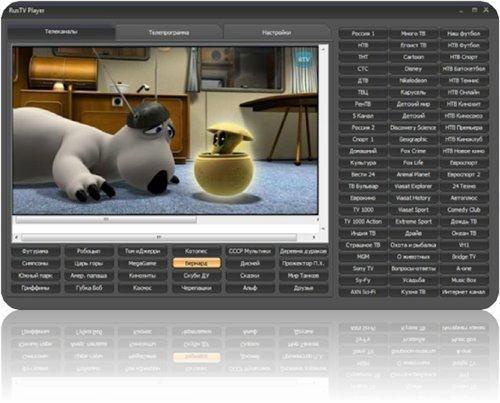Open the Культура channel
Viewport: 500px width, 403px height.
[x=363, y=163]
